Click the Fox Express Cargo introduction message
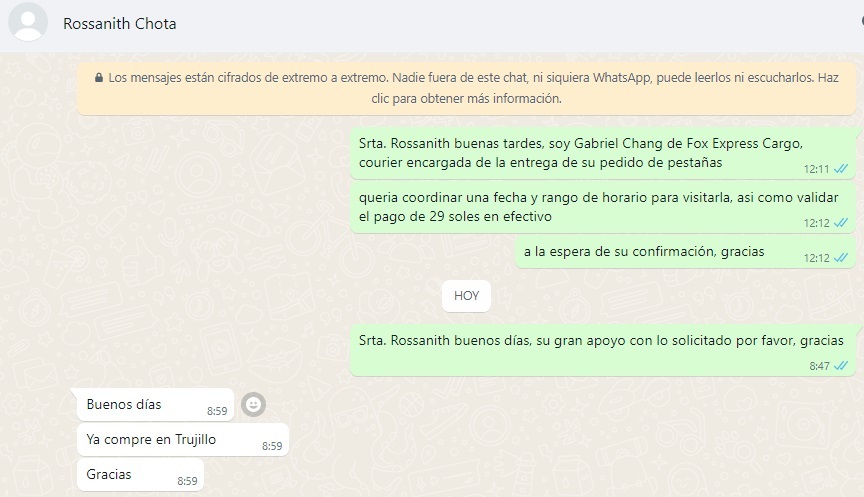864x497 pixels. (x=603, y=153)
